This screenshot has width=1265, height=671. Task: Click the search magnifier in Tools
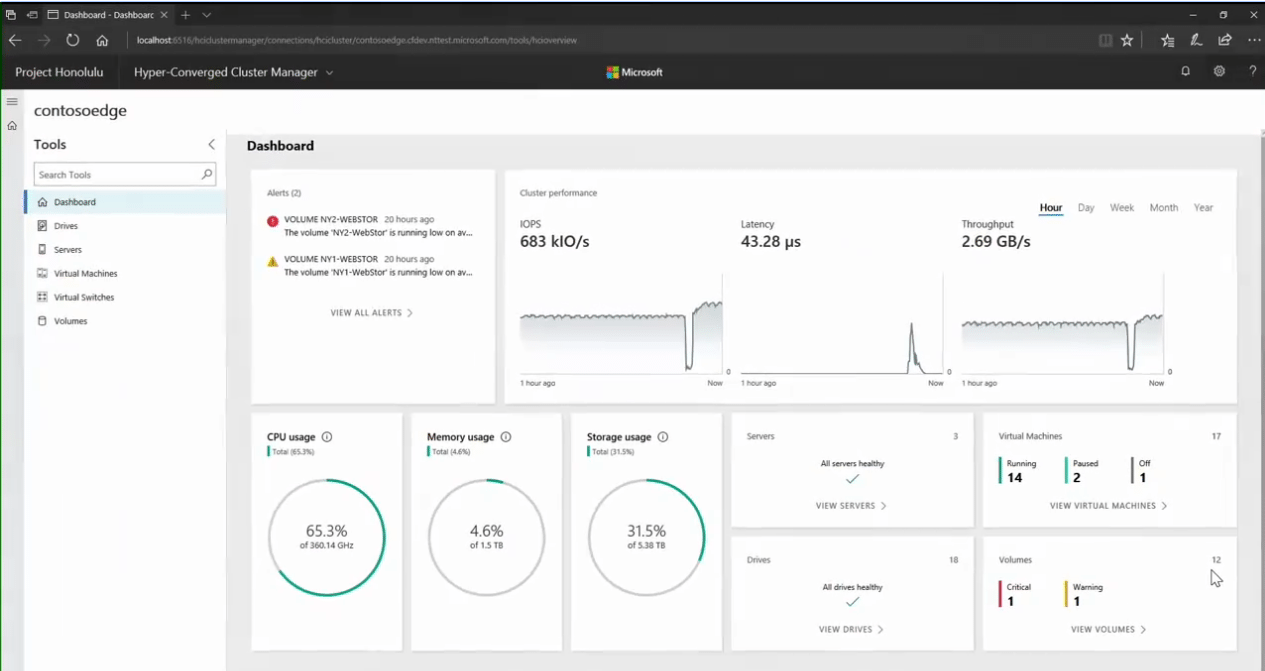pyautogui.click(x=207, y=174)
